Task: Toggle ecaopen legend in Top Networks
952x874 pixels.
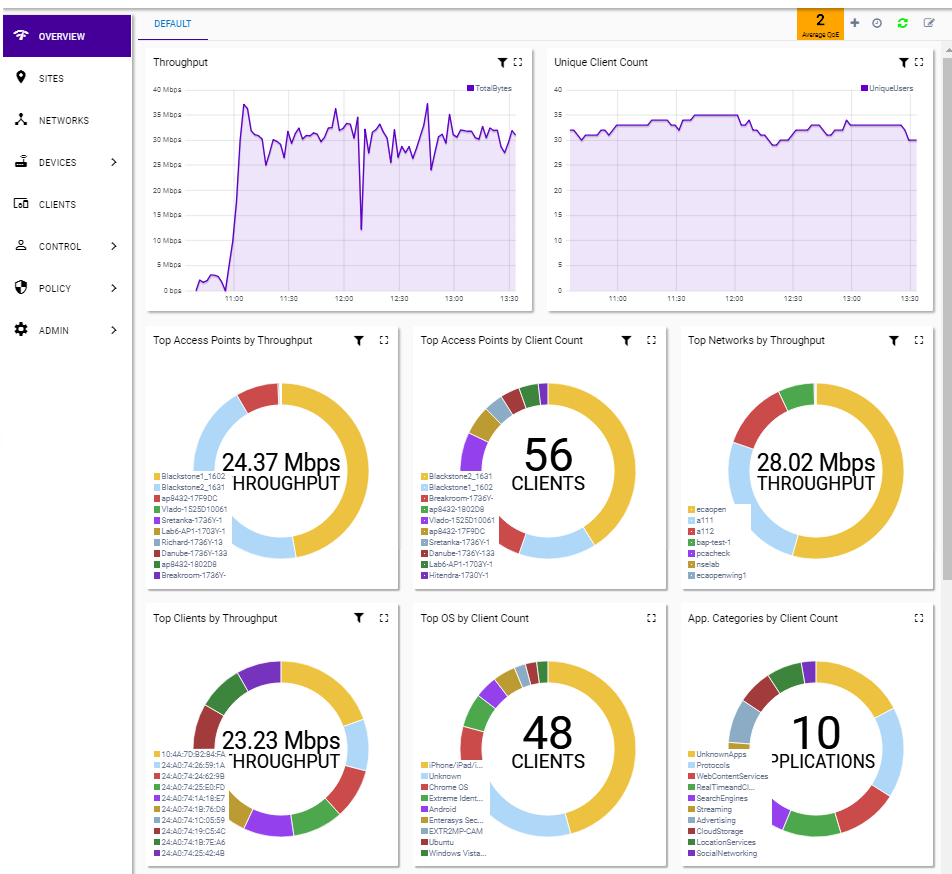Action: 707,510
